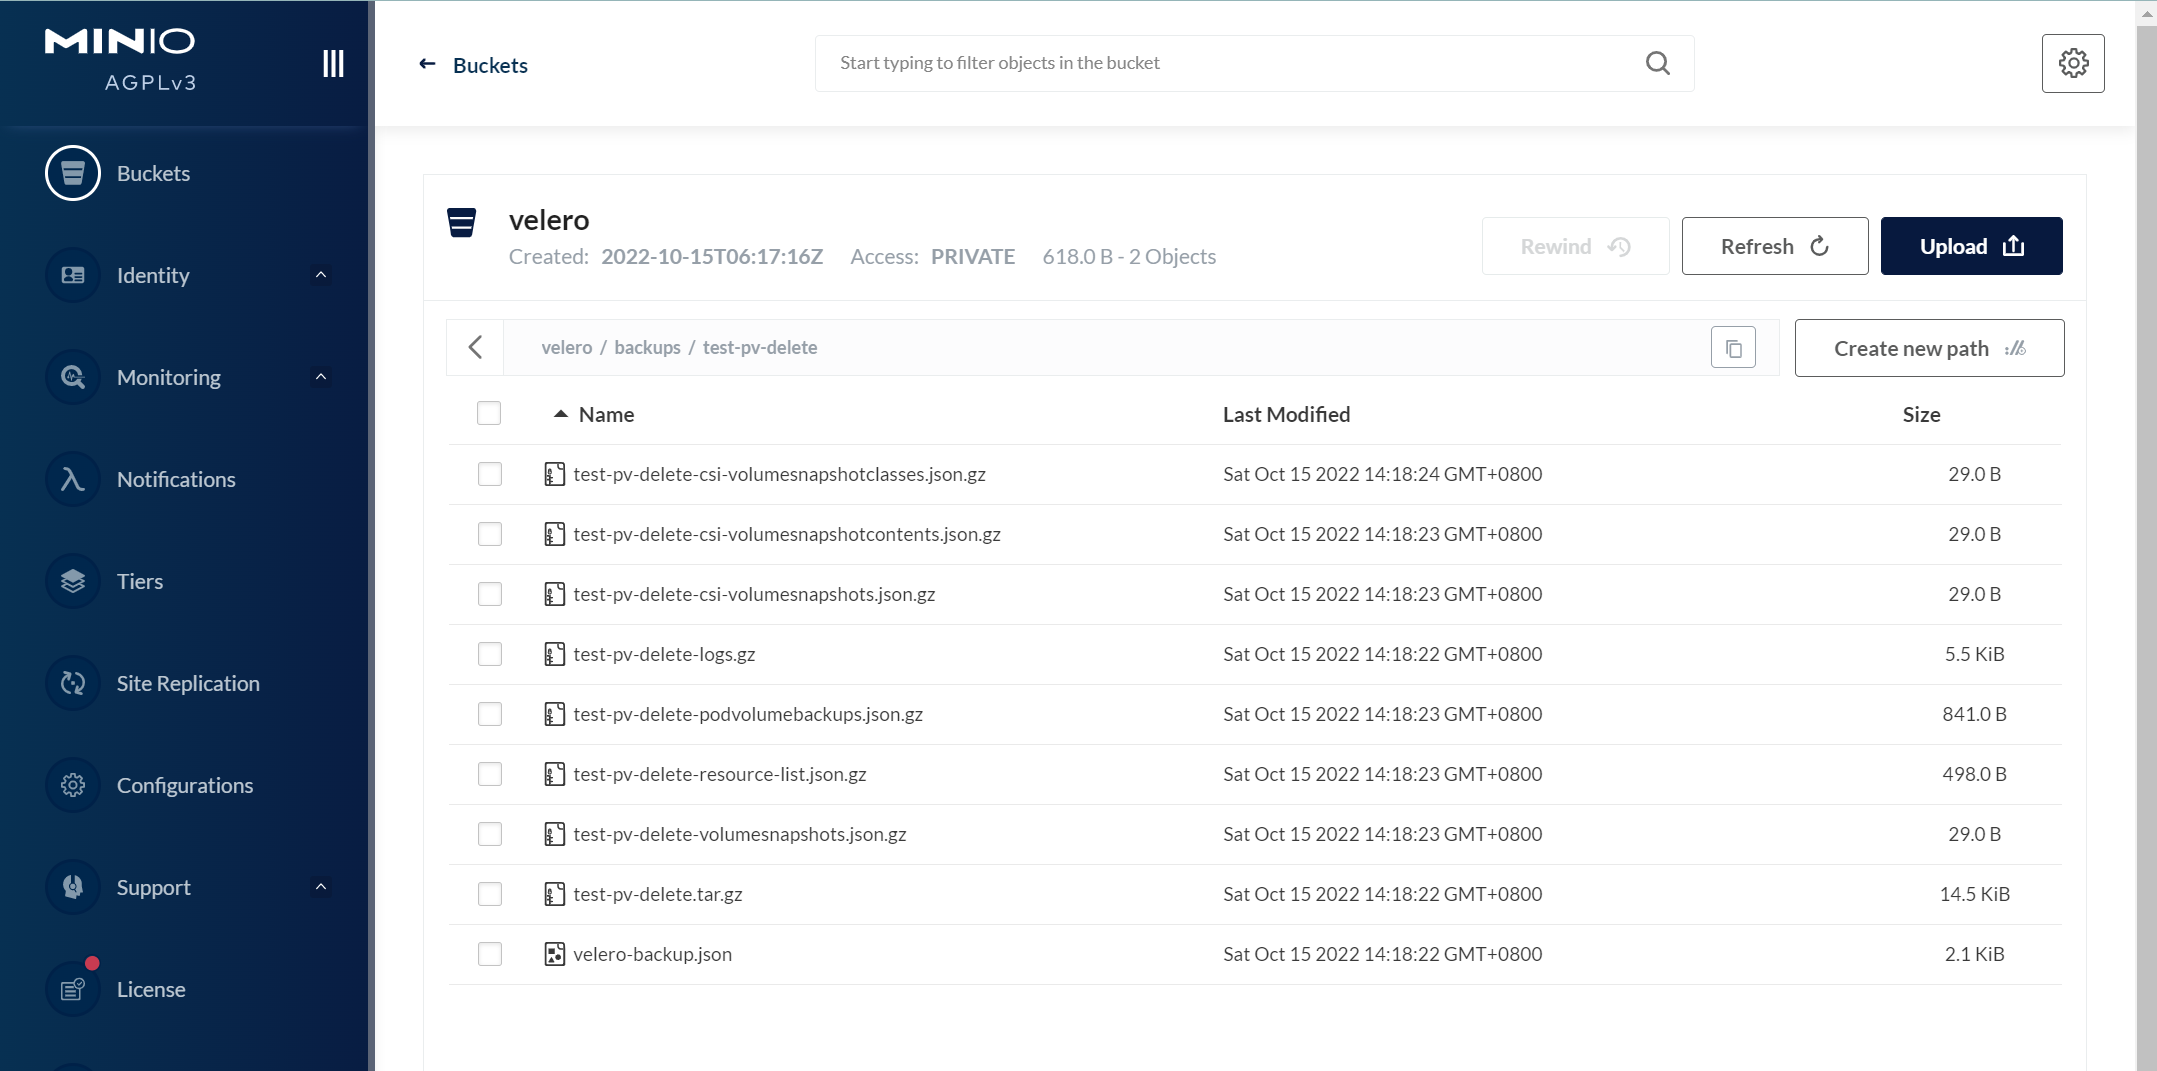Expand the Monitoring submenu chevron
This screenshot has width=2157, height=1071.
coord(321,377)
